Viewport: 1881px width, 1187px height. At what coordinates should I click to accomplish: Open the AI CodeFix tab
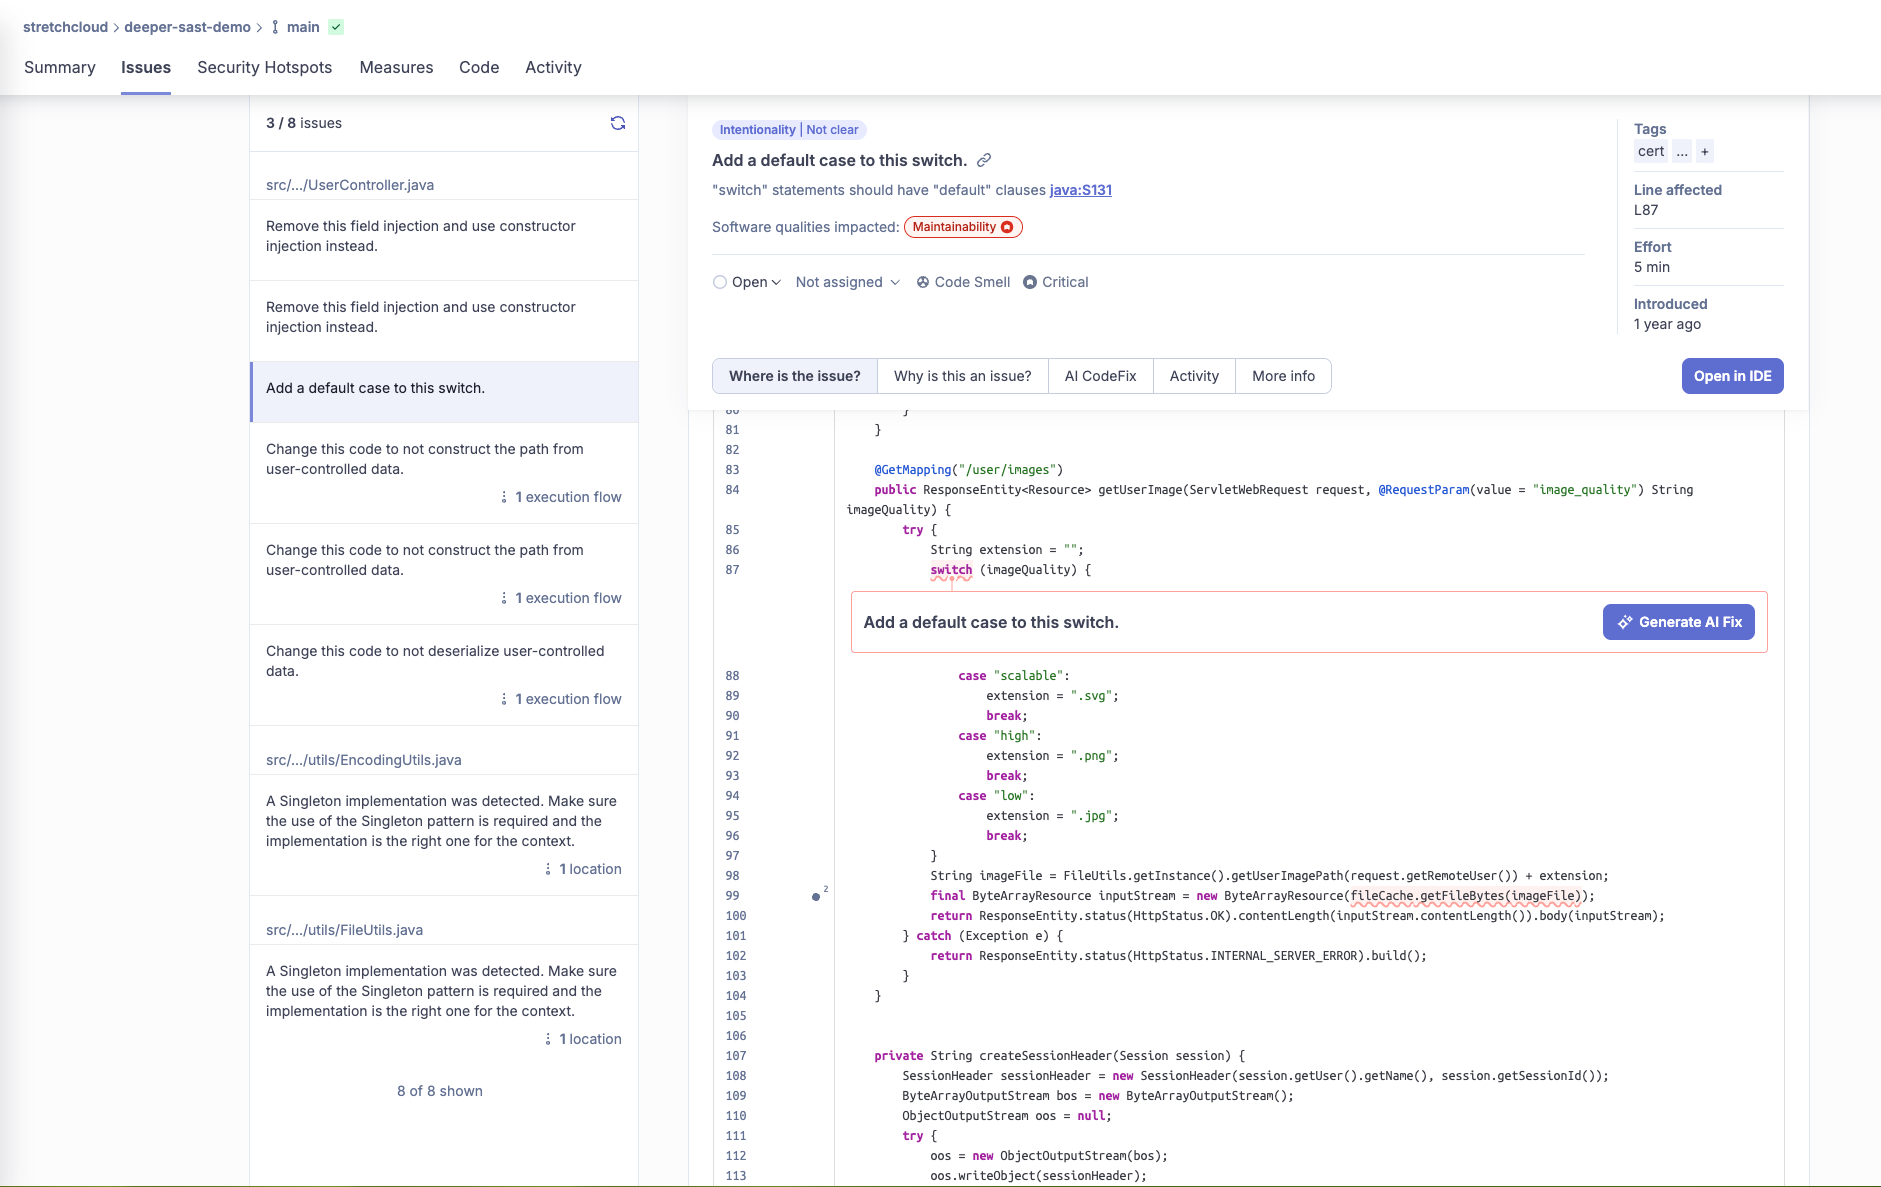coord(1100,376)
